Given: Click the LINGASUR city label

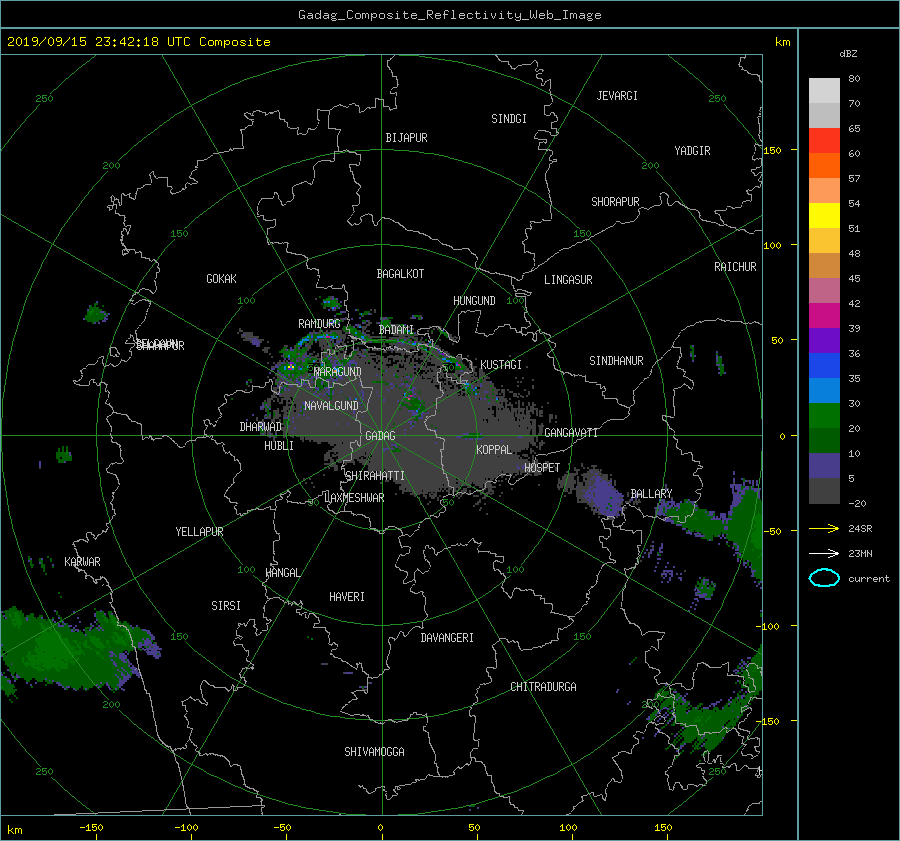Looking at the screenshot, I should [x=568, y=280].
